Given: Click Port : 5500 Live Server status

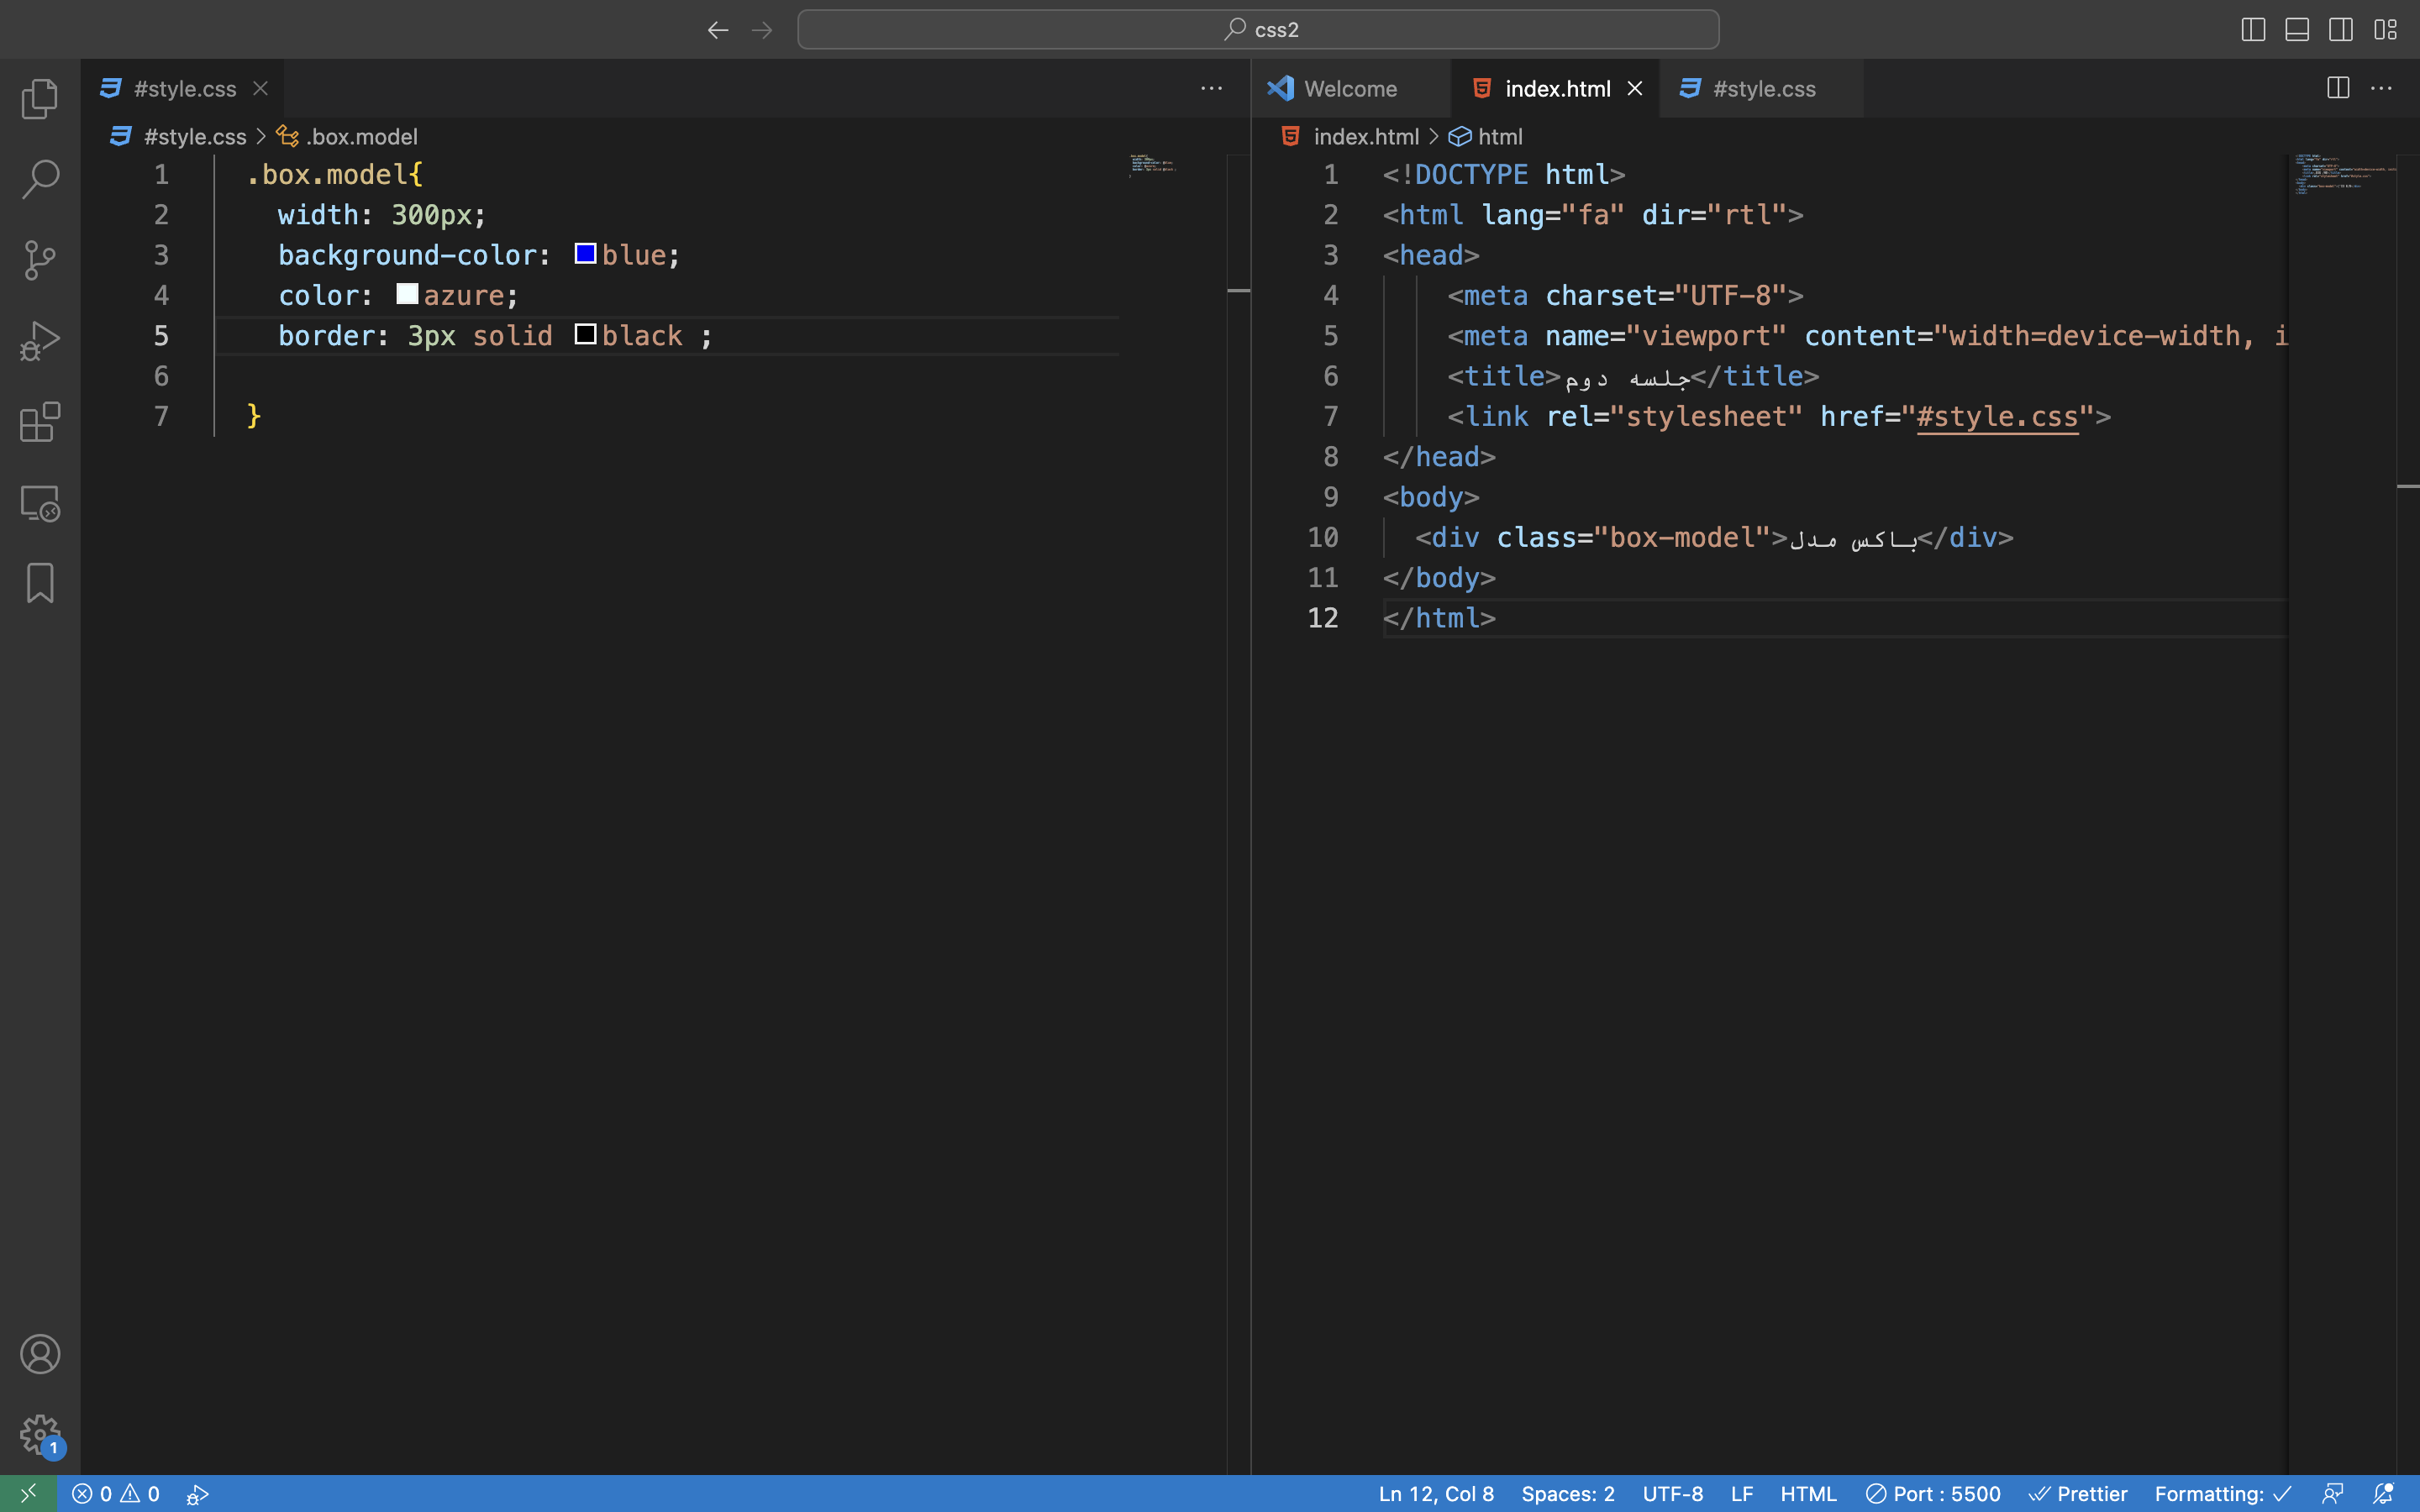Looking at the screenshot, I should pos(1933,1493).
